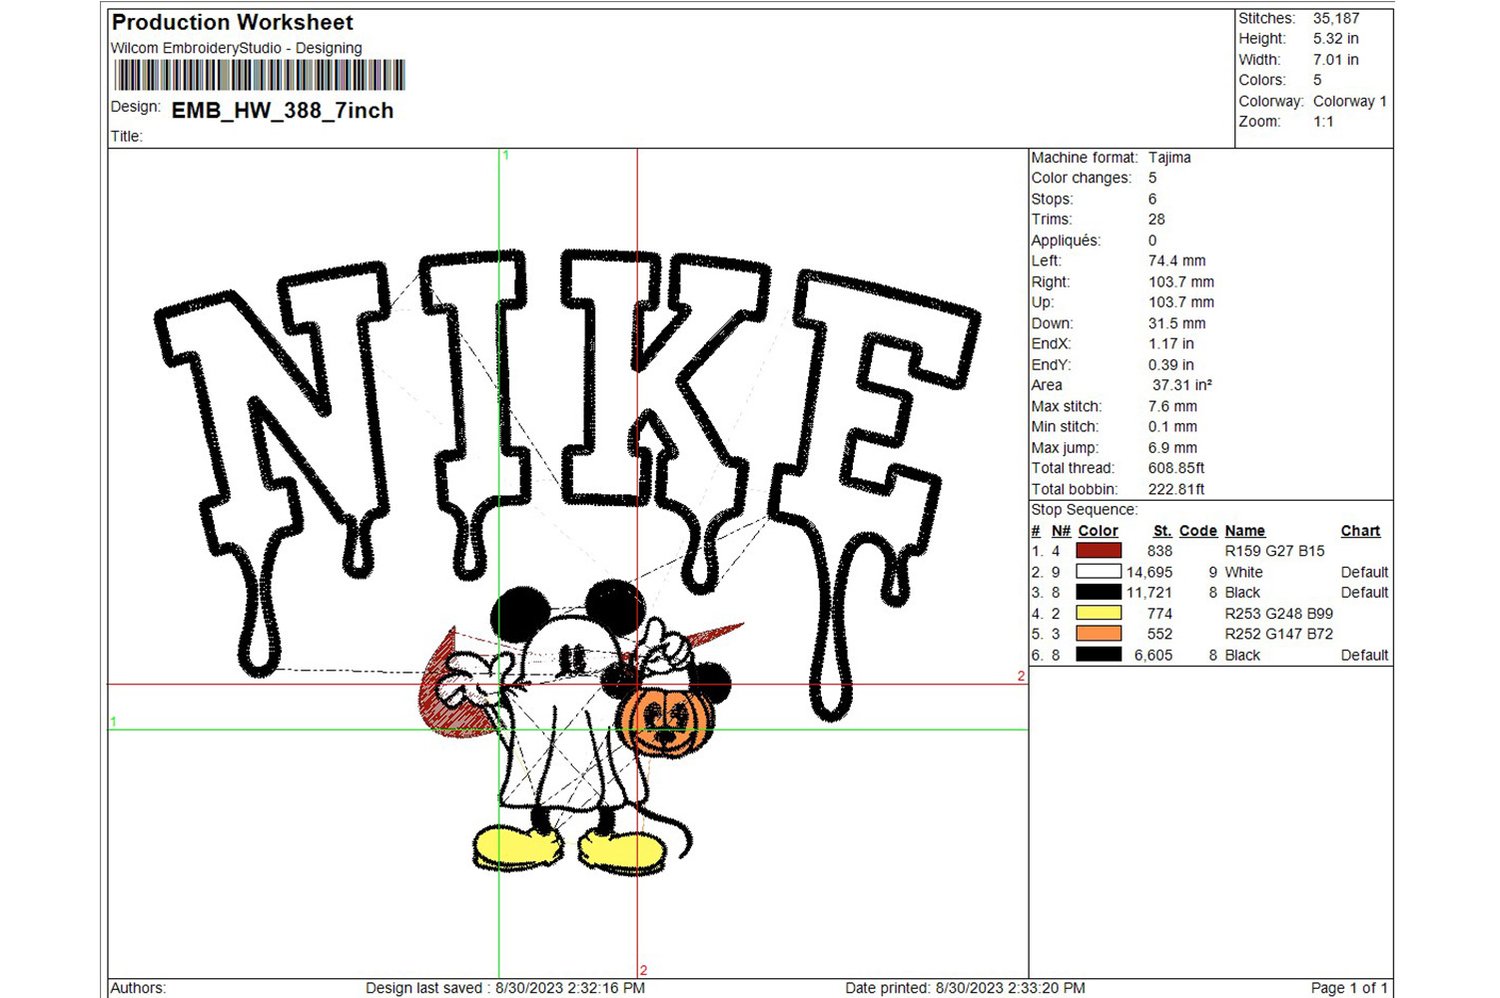
Task: Click the Colorway 1 value
Action: [1350, 101]
